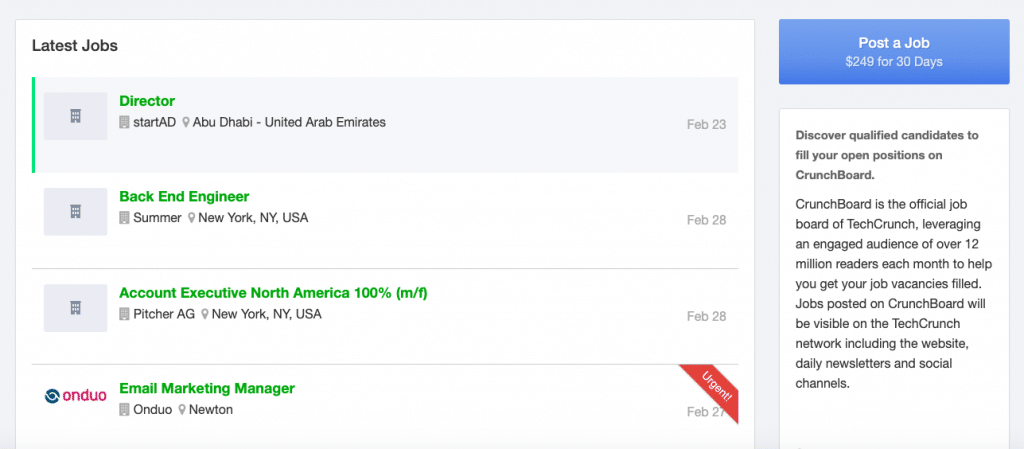The height and width of the screenshot is (449, 1024).
Task: Click the location pin next to Newton
Action: pyautogui.click(x=182, y=410)
